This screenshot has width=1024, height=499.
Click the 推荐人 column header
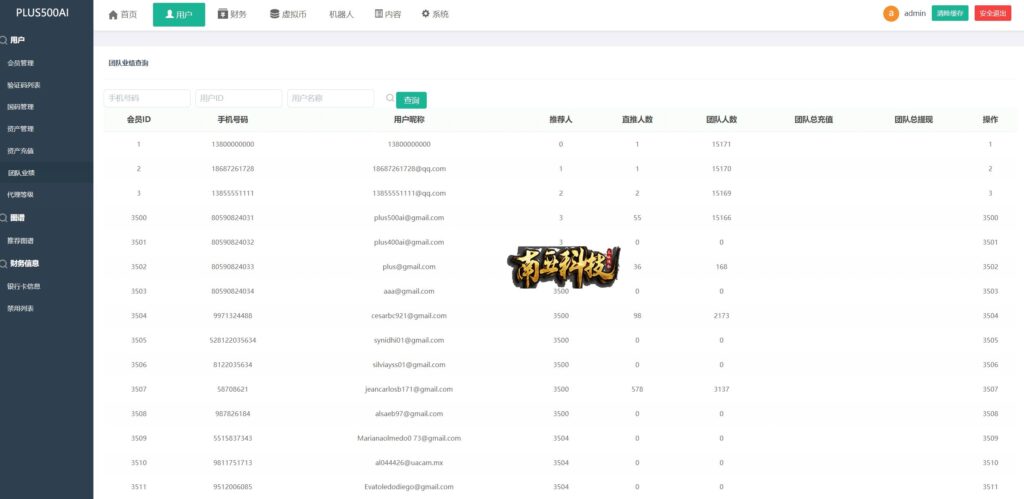561,120
